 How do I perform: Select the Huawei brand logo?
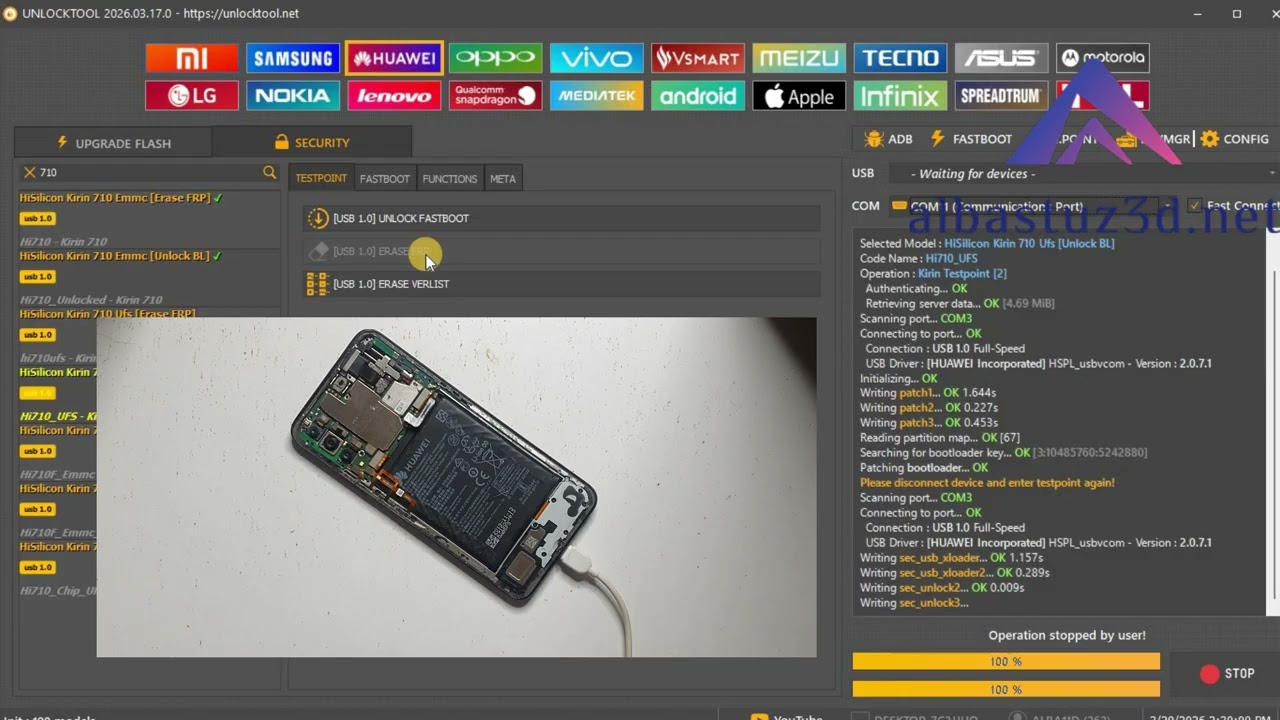click(x=394, y=58)
